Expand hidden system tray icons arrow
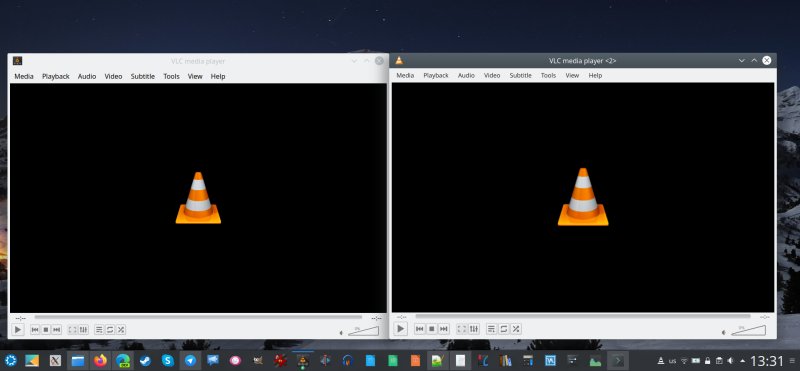Viewport: 800px width, 371px height. coord(742,361)
